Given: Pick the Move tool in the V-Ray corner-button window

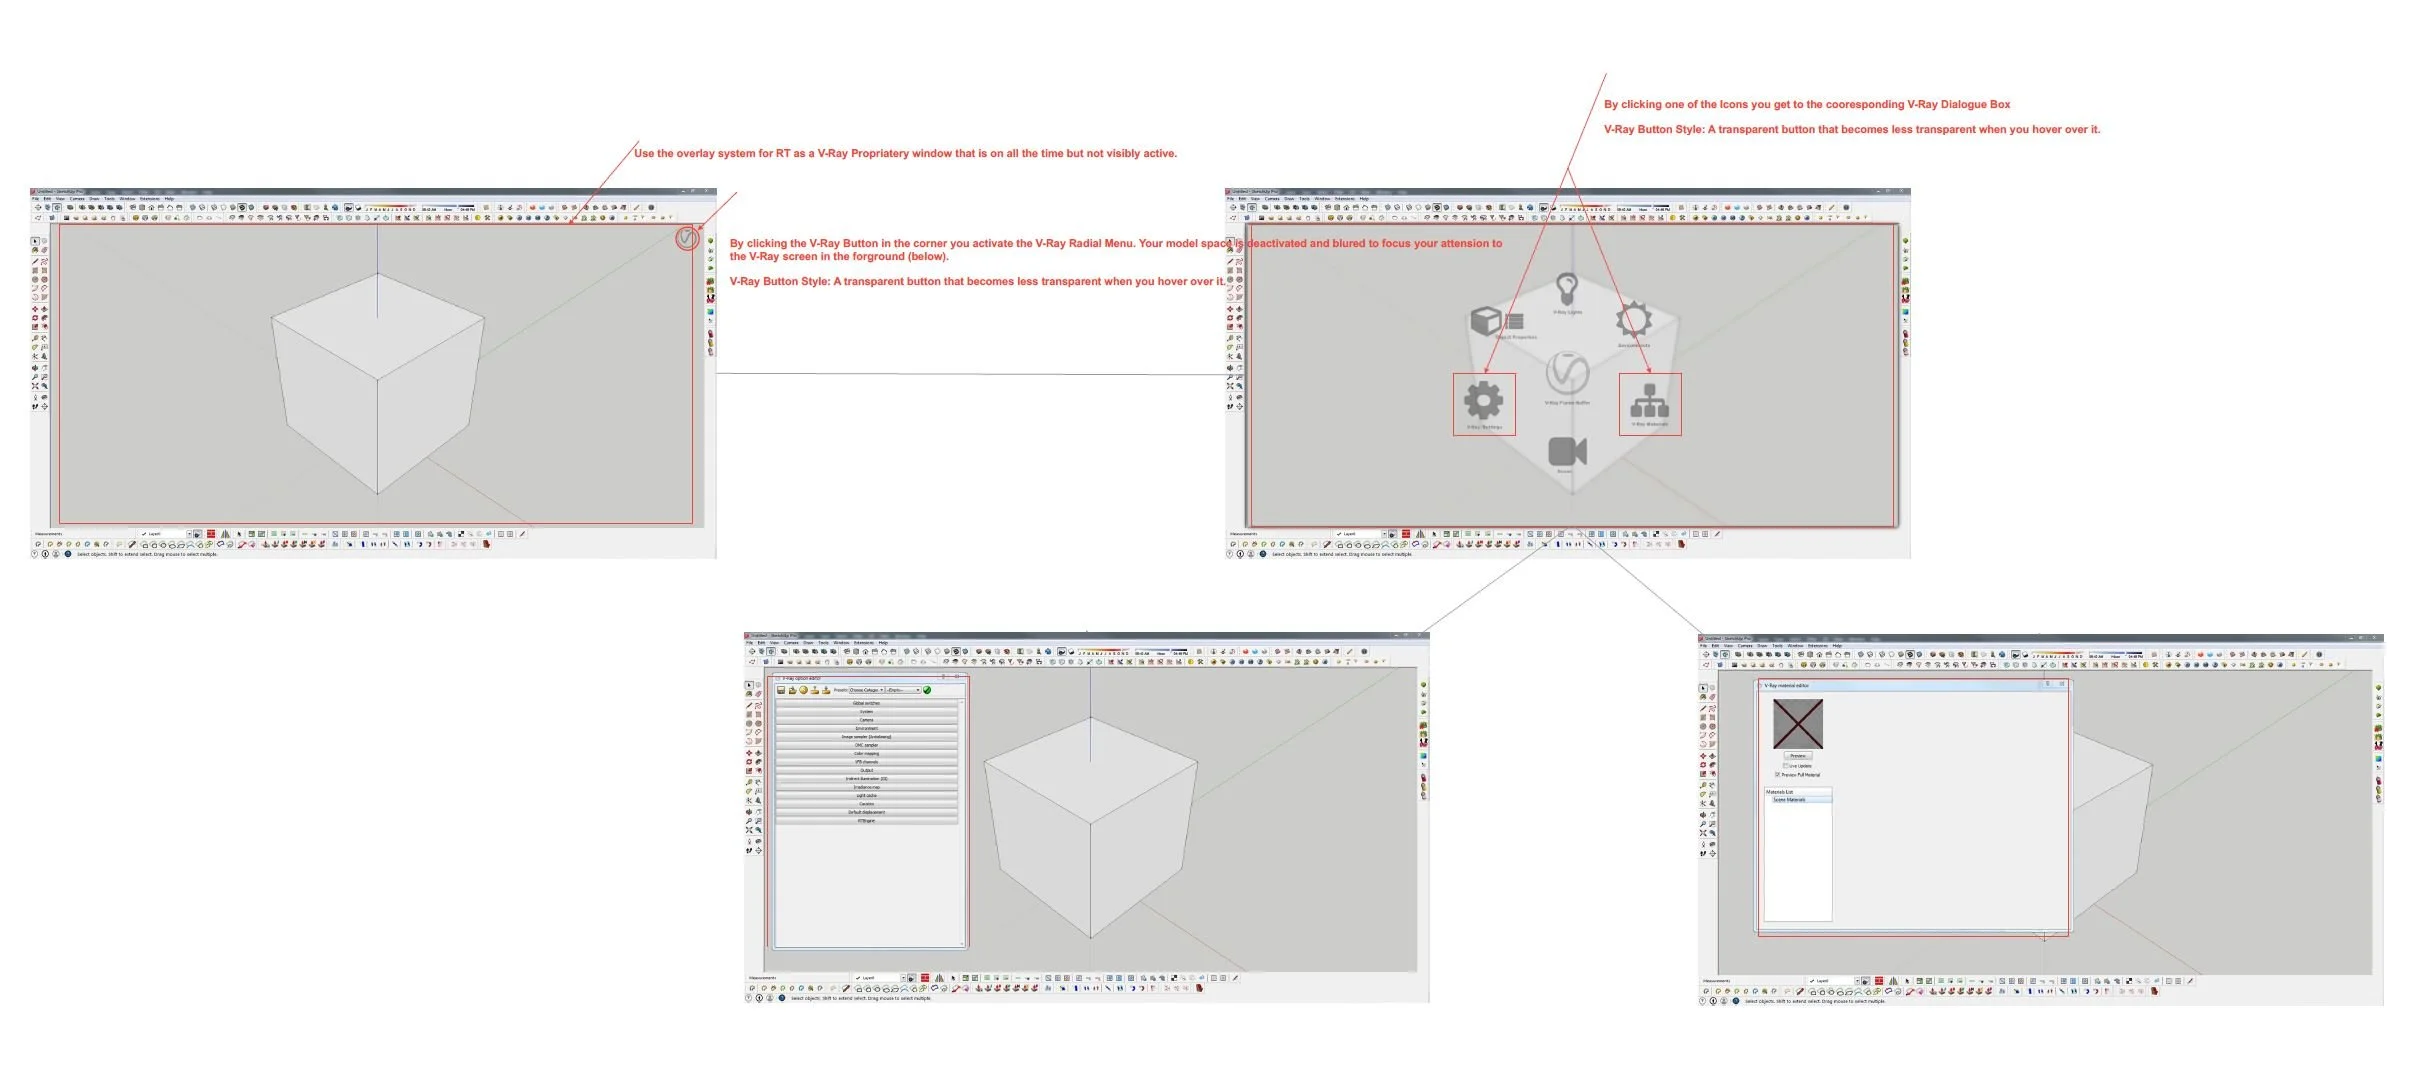Looking at the screenshot, I should click(35, 309).
